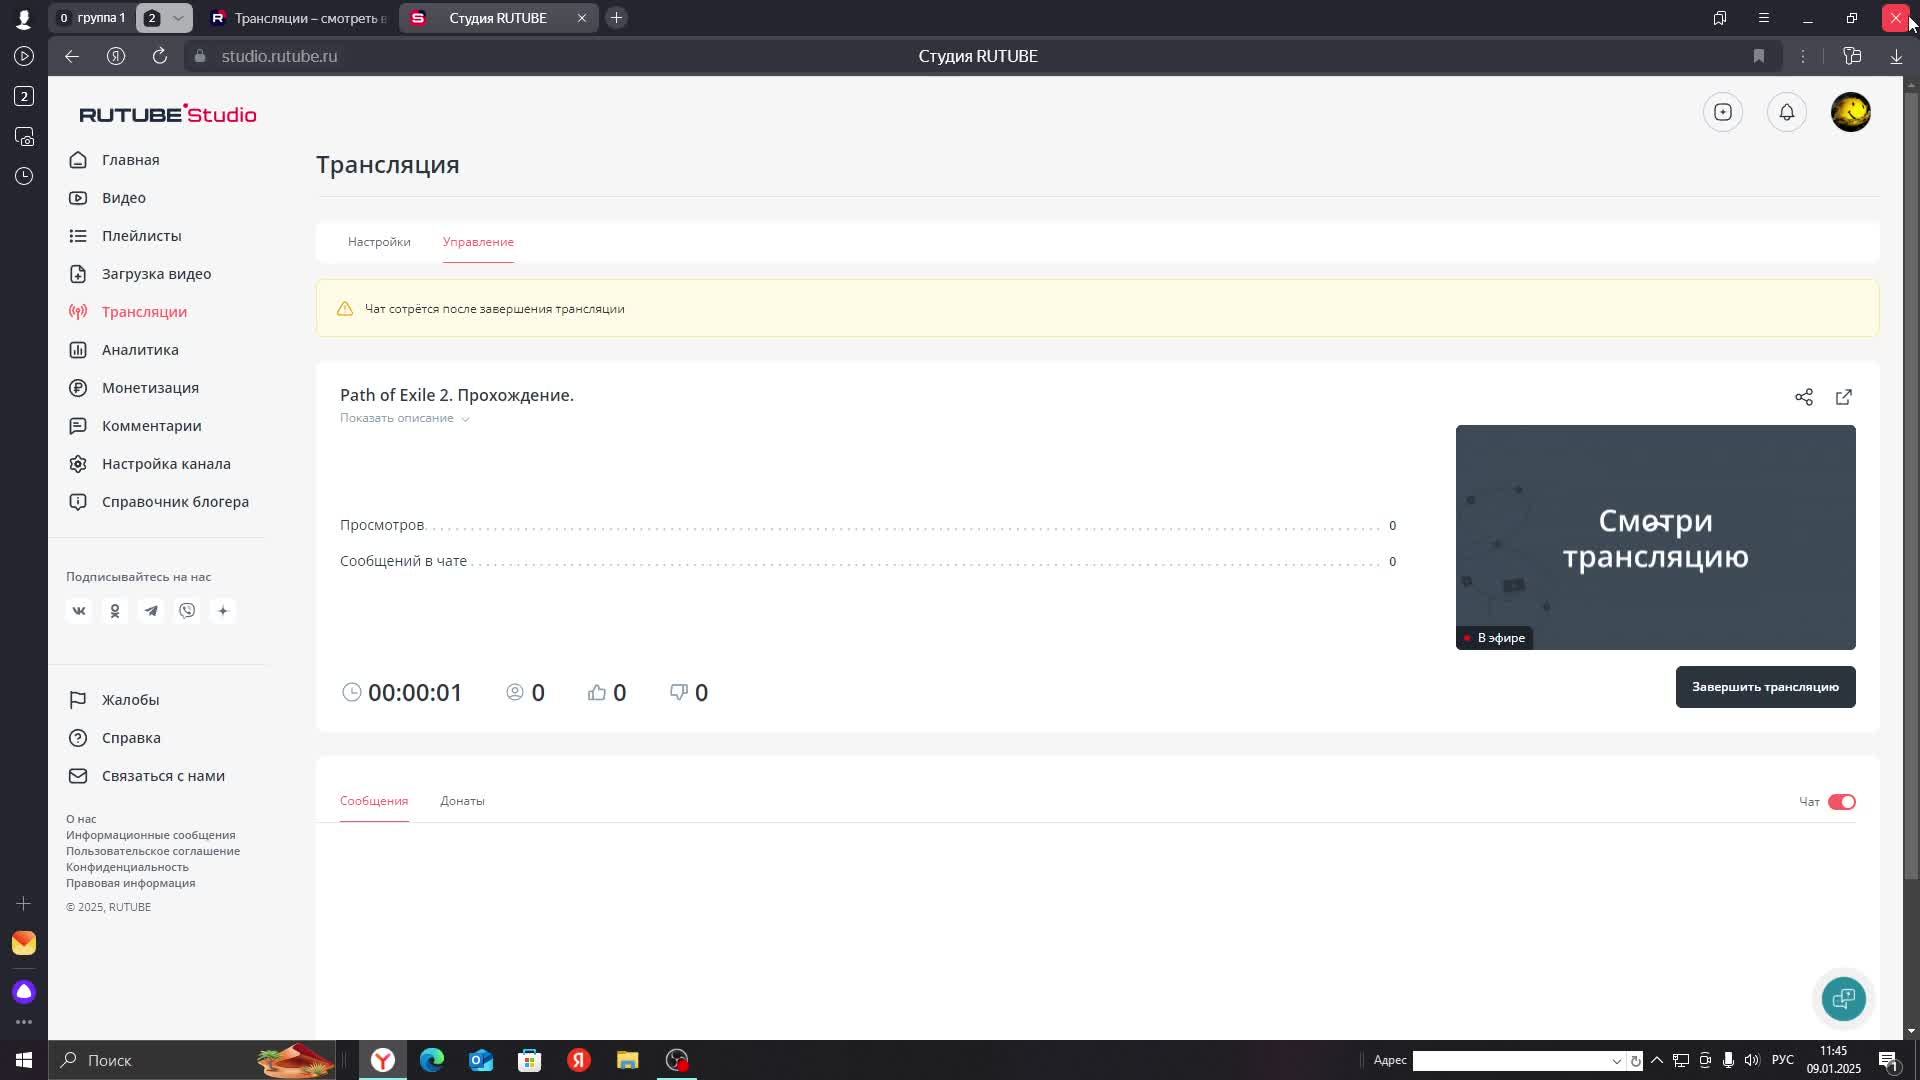Open browser downloads icon
This screenshot has width=1920, height=1080.
(1896, 56)
